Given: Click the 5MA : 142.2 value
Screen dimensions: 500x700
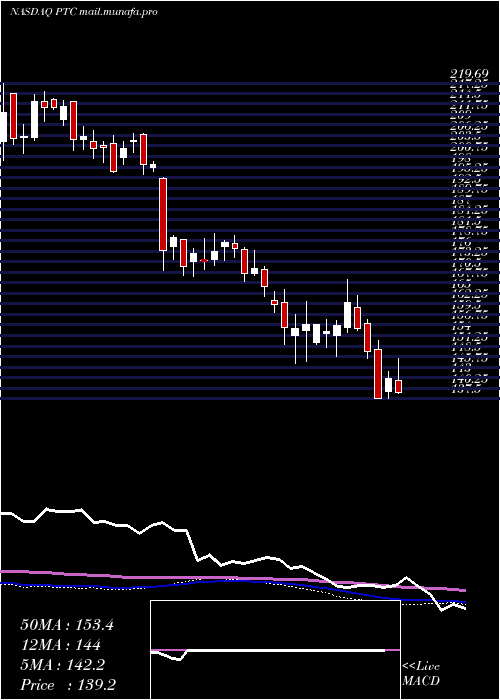Looking at the screenshot, I should [62, 665].
